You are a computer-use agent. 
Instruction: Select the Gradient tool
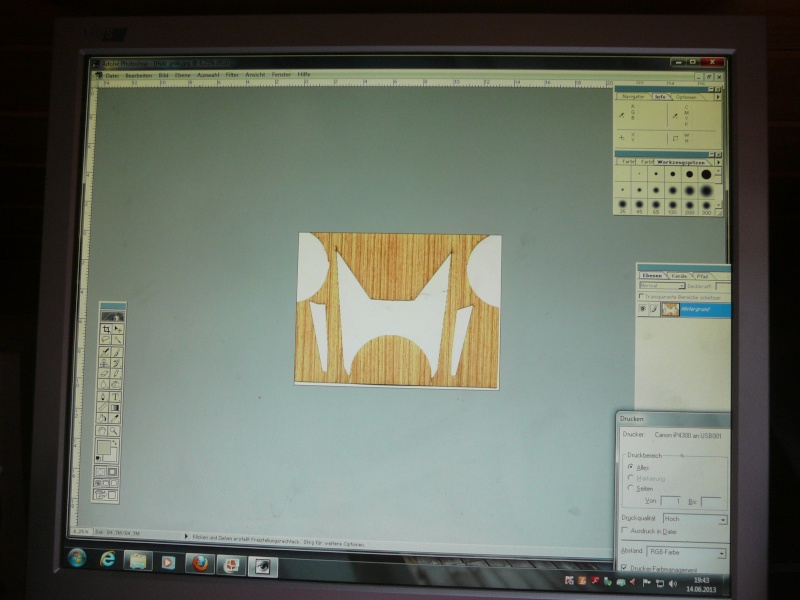click(115, 407)
